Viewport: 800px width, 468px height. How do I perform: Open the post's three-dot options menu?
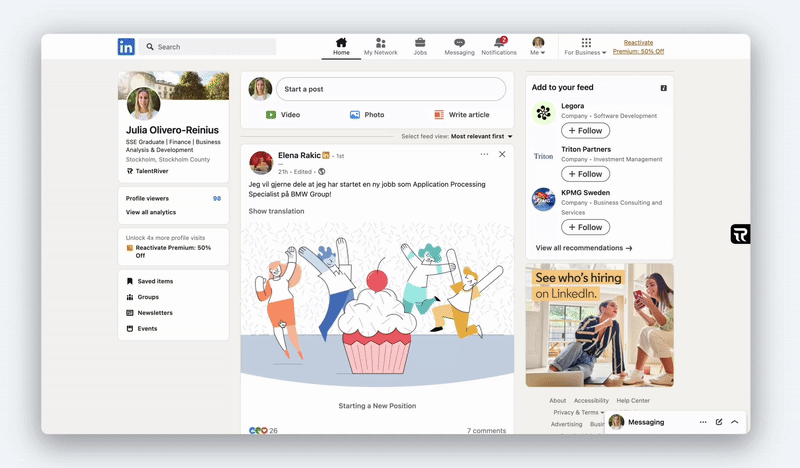[x=484, y=154]
